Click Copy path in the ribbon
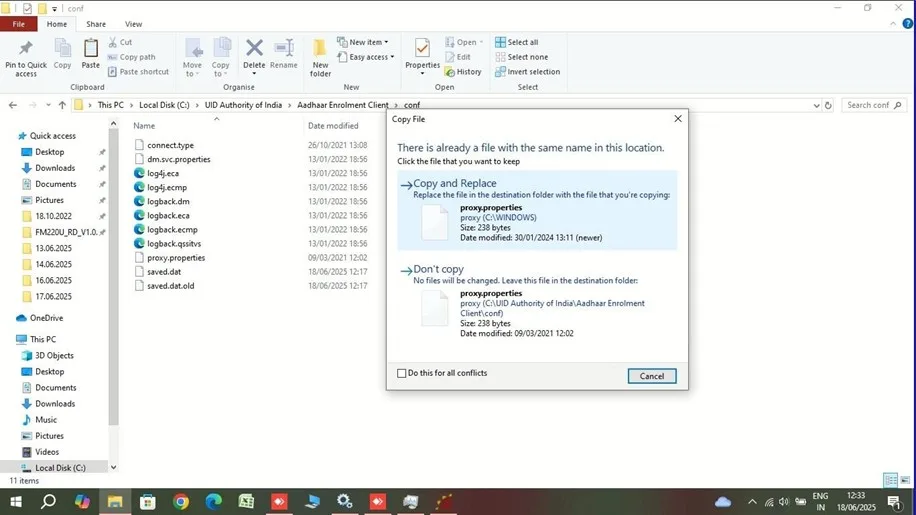The image size is (916, 515). (x=131, y=57)
